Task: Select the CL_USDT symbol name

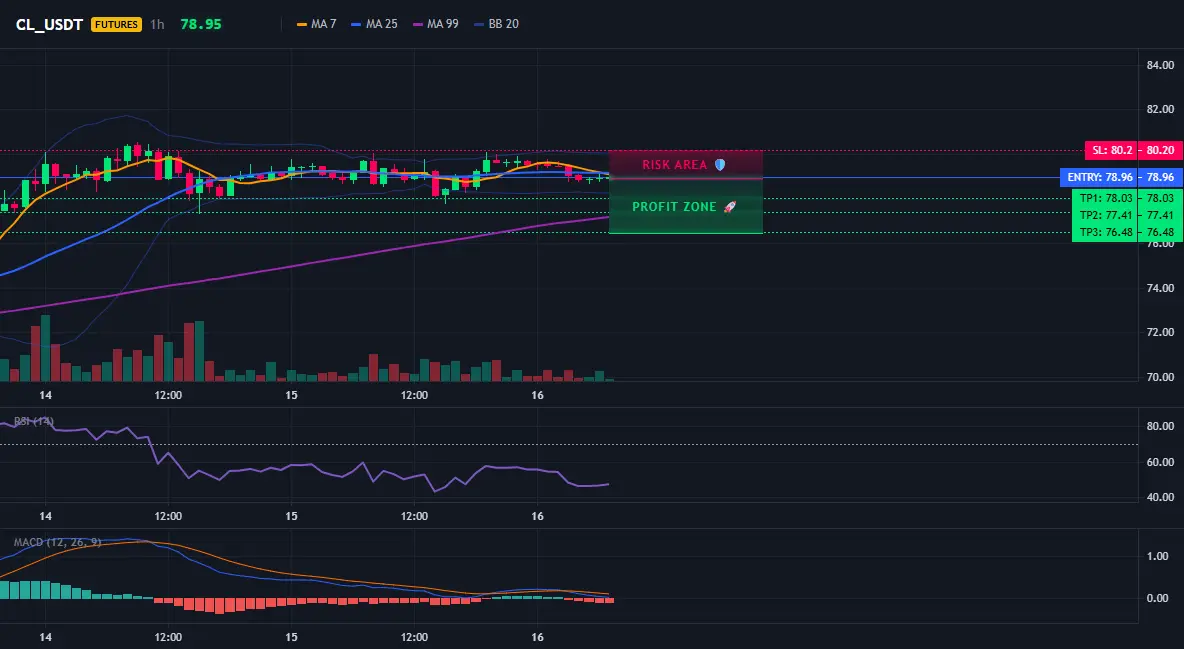Action: 49,24
